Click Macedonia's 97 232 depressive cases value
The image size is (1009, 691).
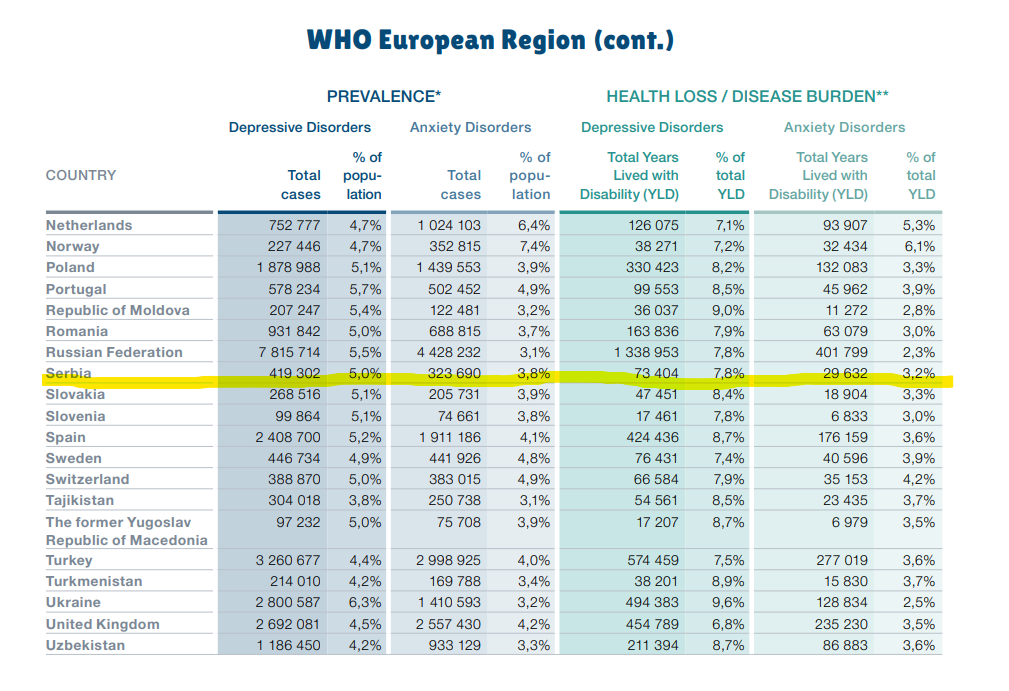[298, 522]
